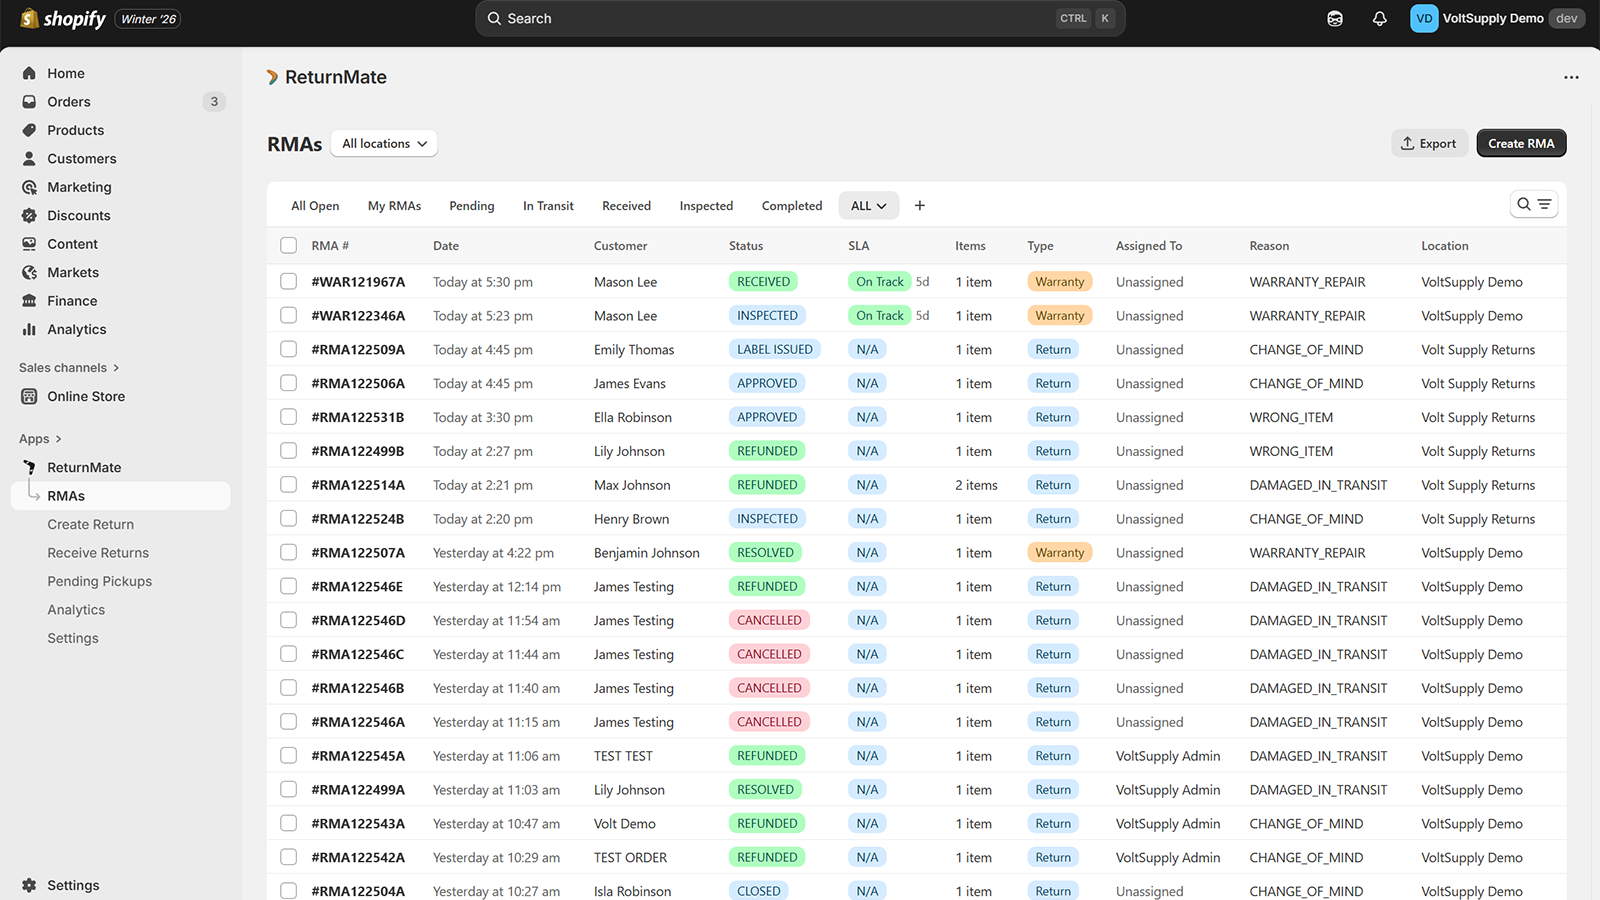Open the bottom Settings gear icon
The height and width of the screenshot is (900, 1600).
click(29, 885)
